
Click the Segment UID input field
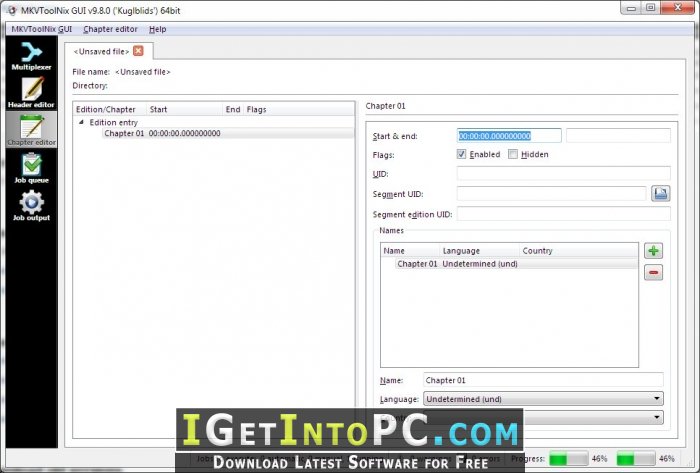(551, 194)
